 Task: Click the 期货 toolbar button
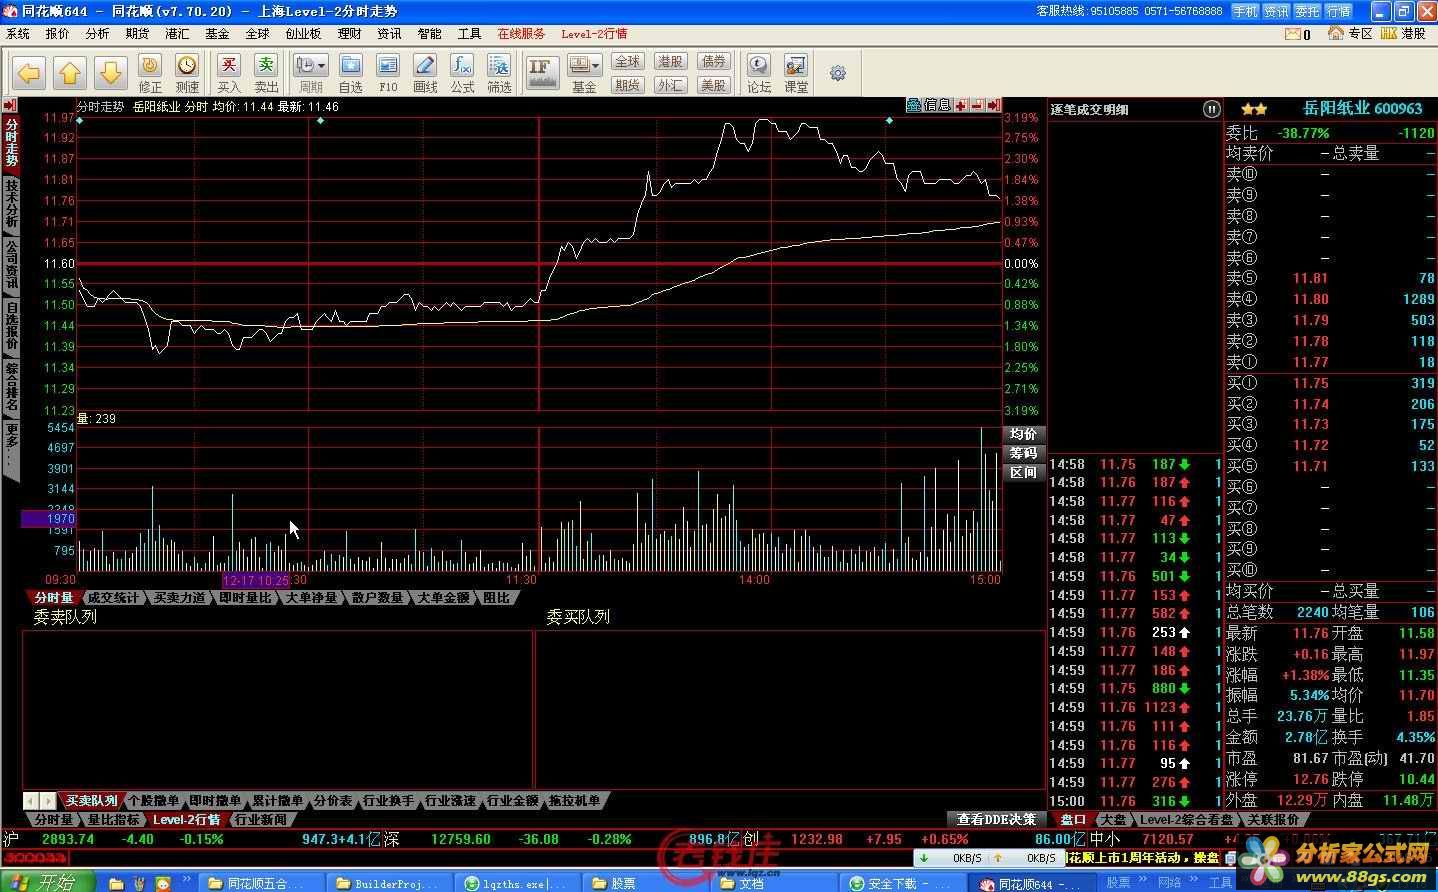coord(627,85)
